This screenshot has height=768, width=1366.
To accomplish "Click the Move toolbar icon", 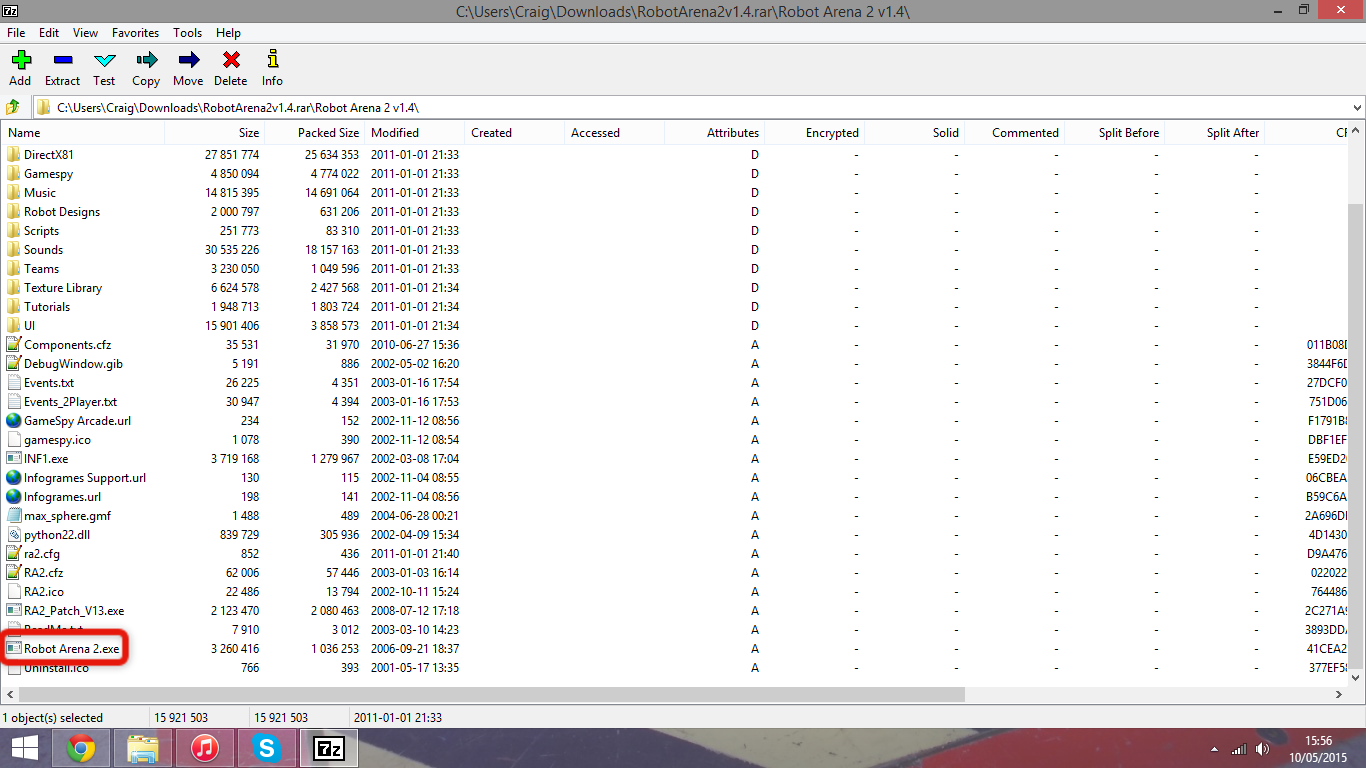I will click(x=188, y=60).
